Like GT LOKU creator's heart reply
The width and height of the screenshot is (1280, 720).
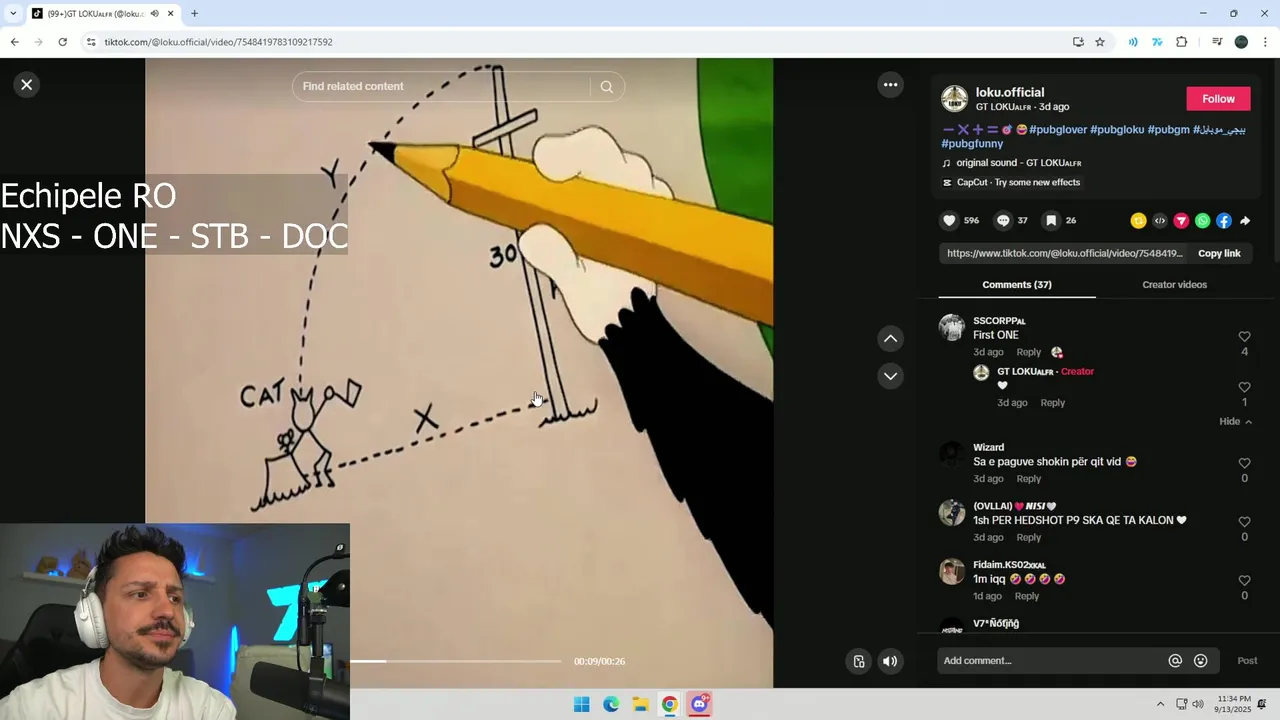(x=1244, y=387)
